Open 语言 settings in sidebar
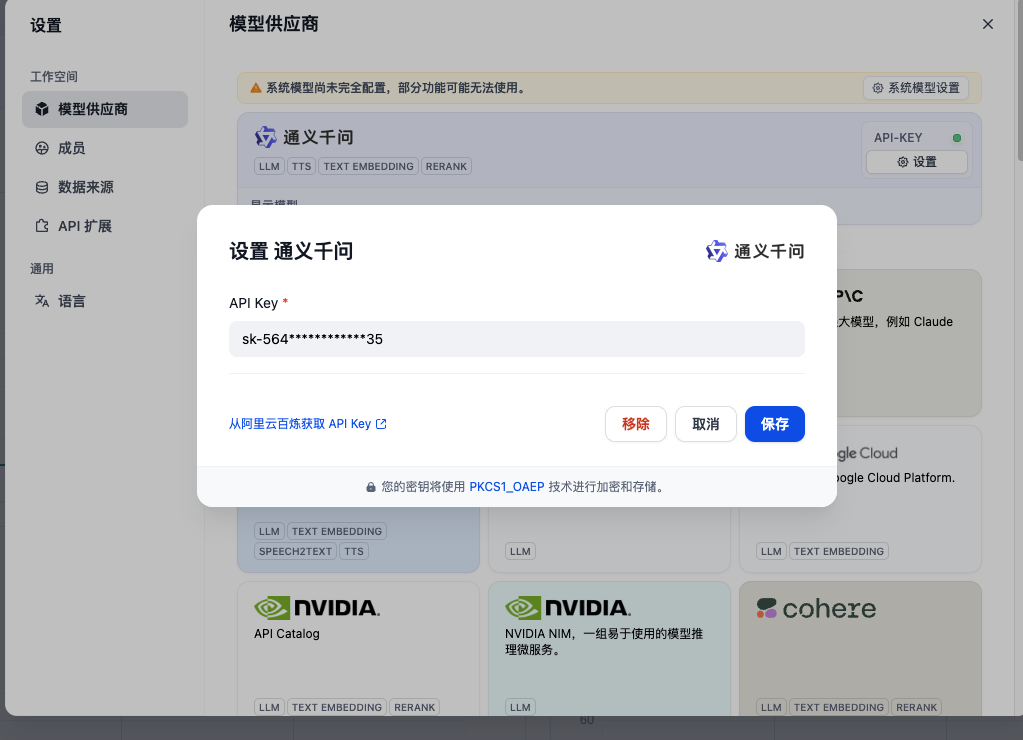1023x740 pixels. coord(105,301)
